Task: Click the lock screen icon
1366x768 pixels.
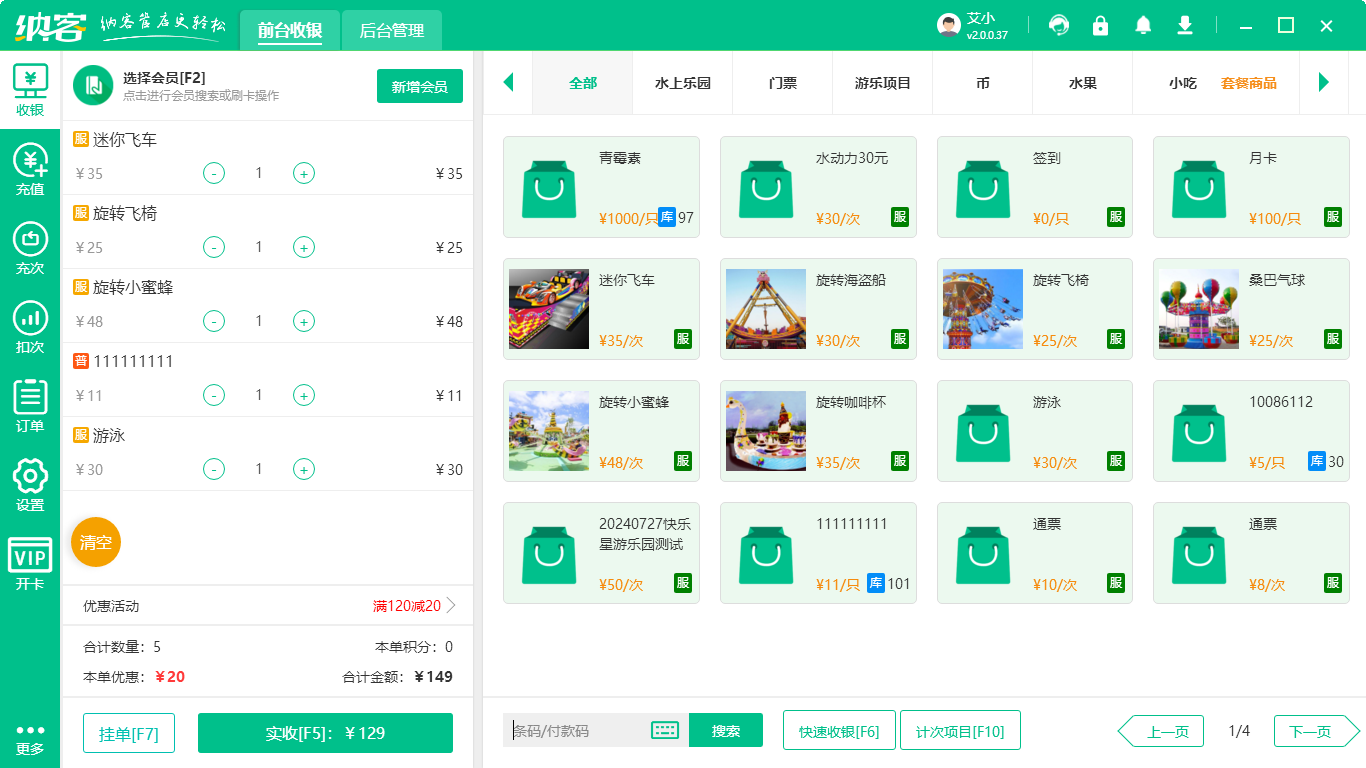Action: 1101,25
